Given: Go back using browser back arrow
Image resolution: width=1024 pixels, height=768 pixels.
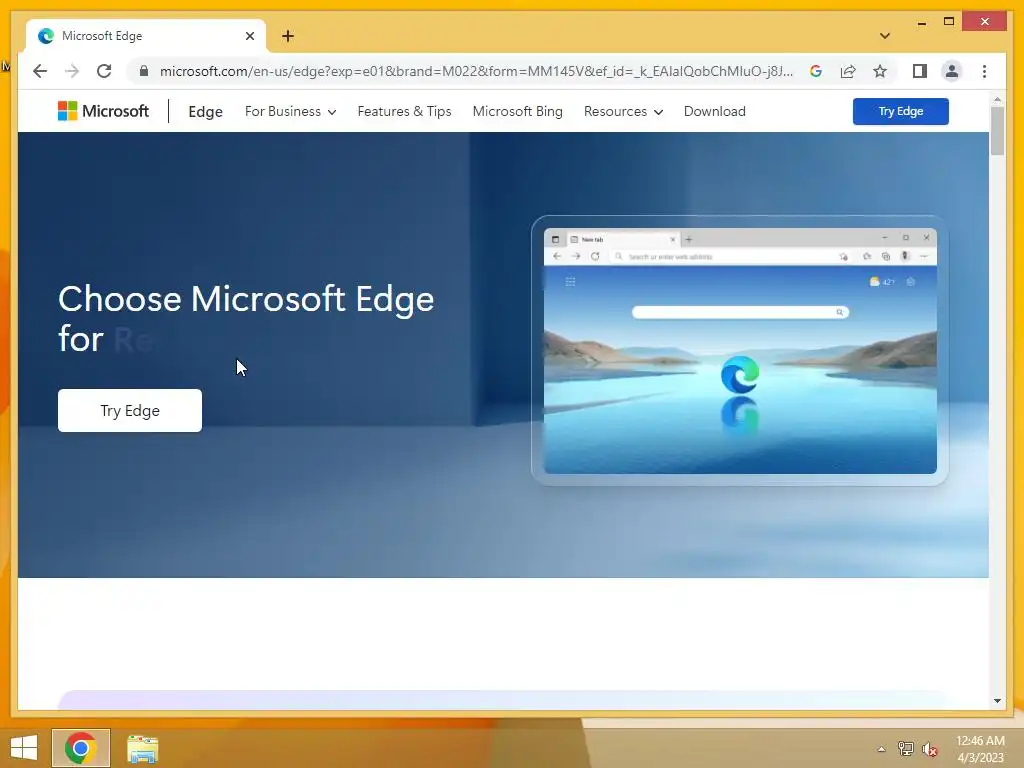Looking at the screenshot, I should tap(40, 71).
